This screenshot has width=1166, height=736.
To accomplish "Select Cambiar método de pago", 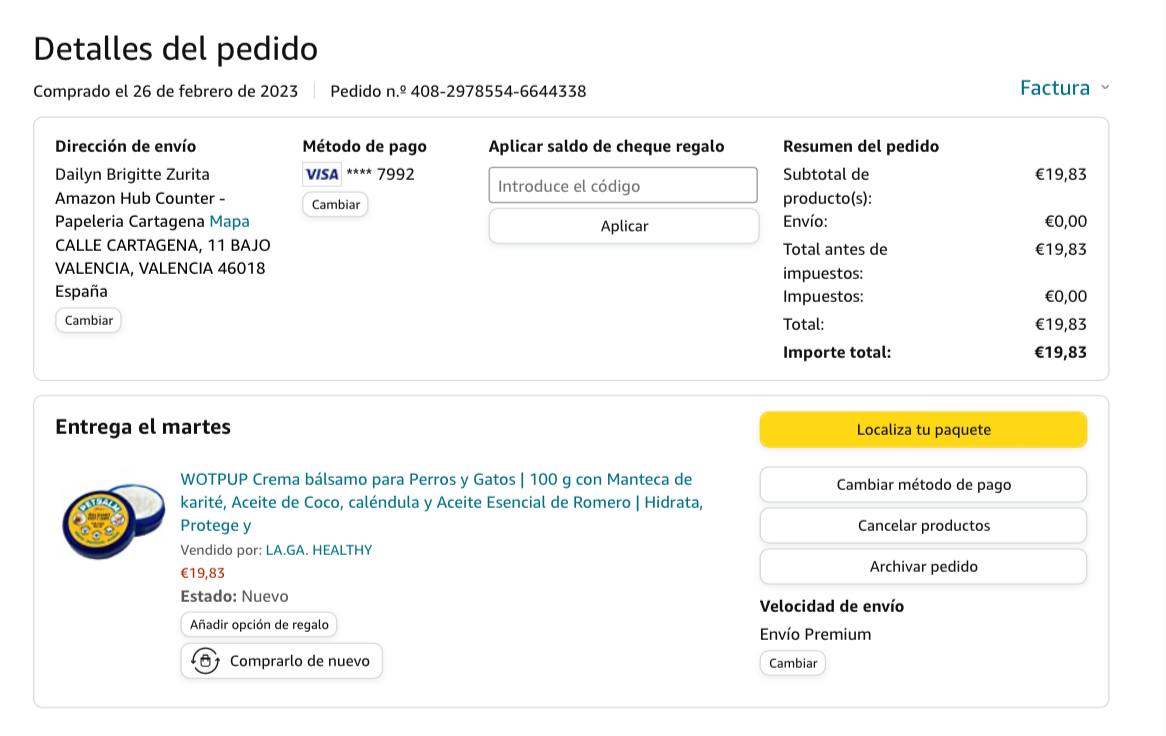I will pos(923,485).
